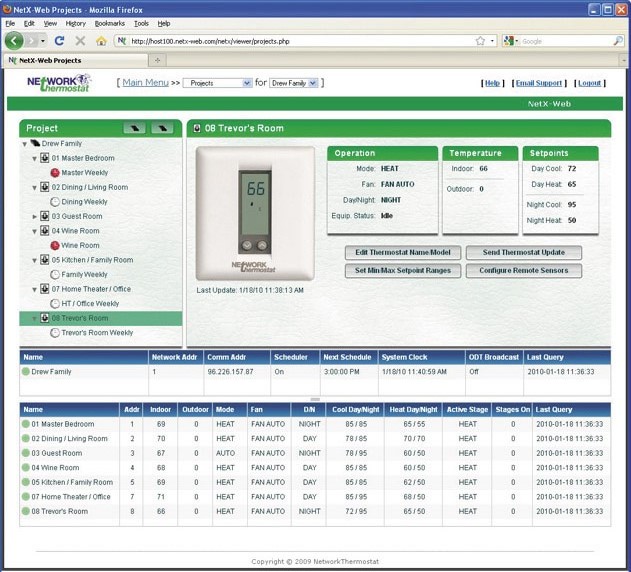Open the History menu

(76, 23)
